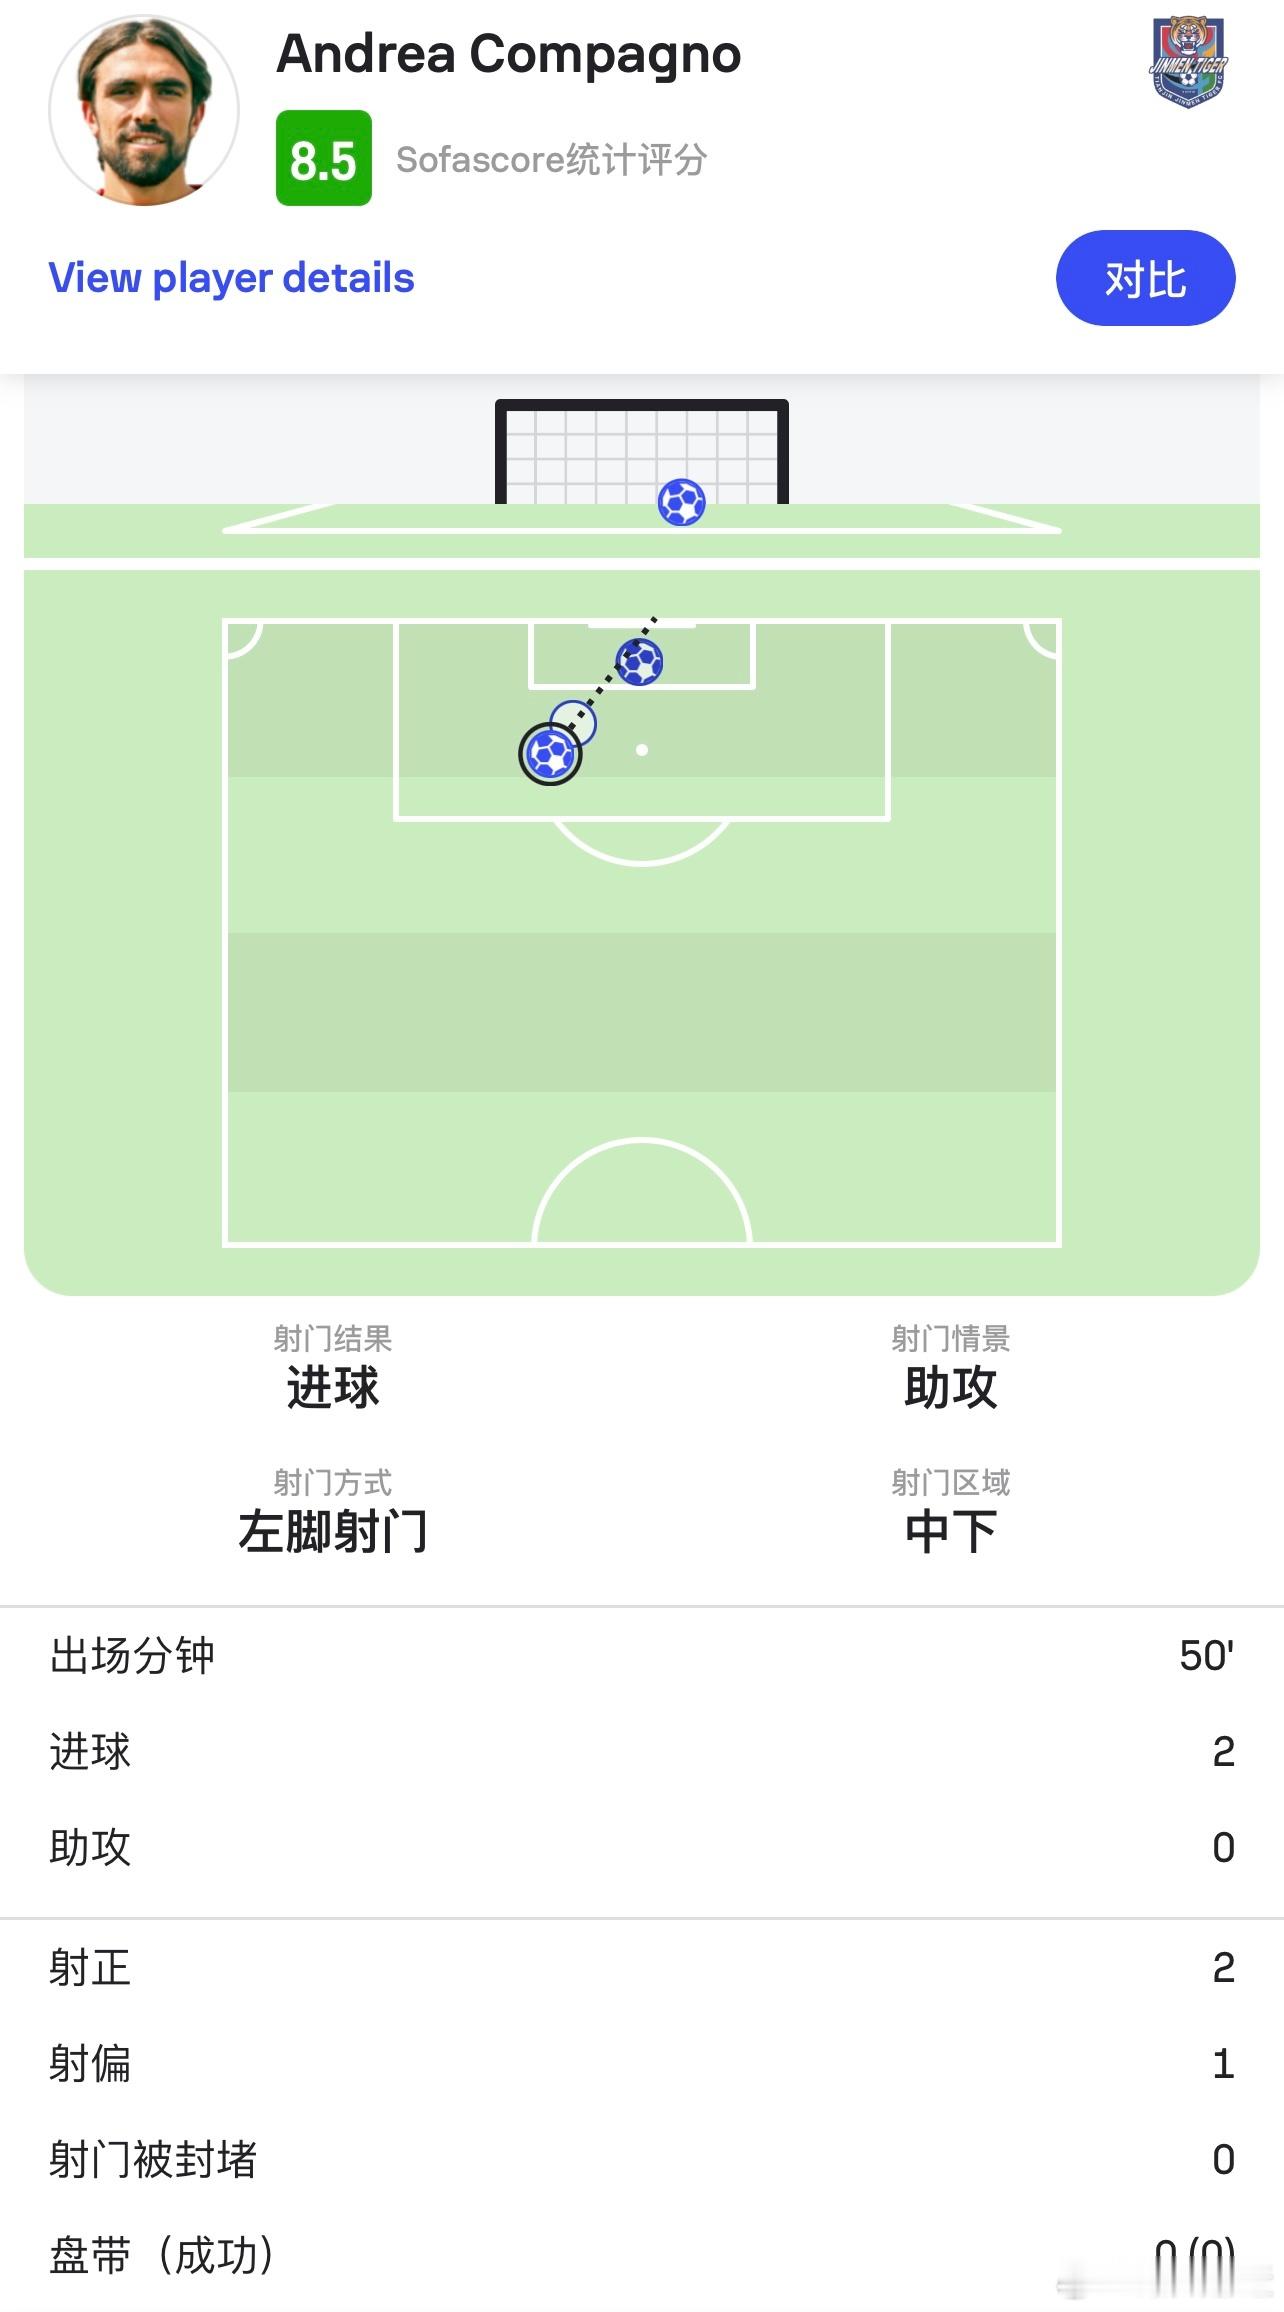Screen dimensions: 1284x2312
Task: Tap the goal net graphic
Action: click(x=642, y=452)
